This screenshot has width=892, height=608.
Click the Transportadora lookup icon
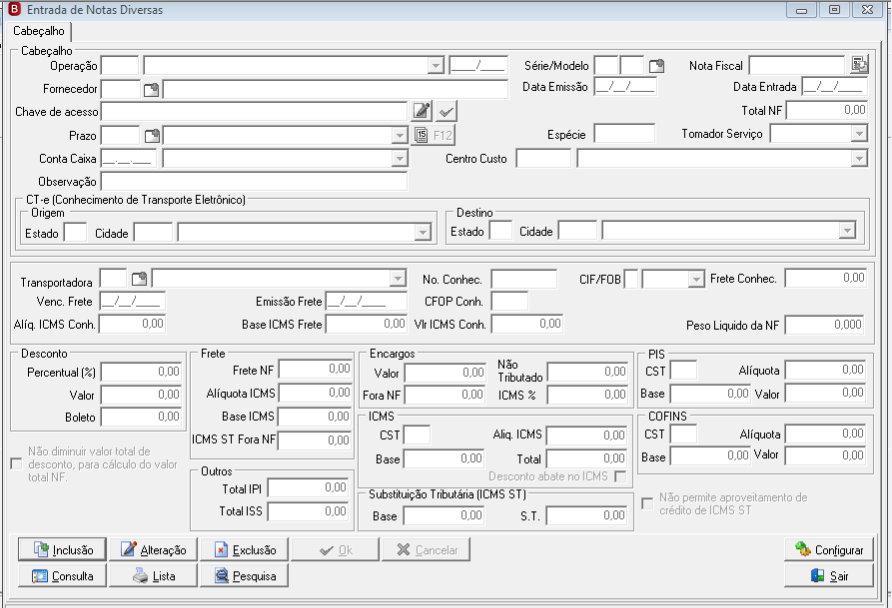coord(139,279)
